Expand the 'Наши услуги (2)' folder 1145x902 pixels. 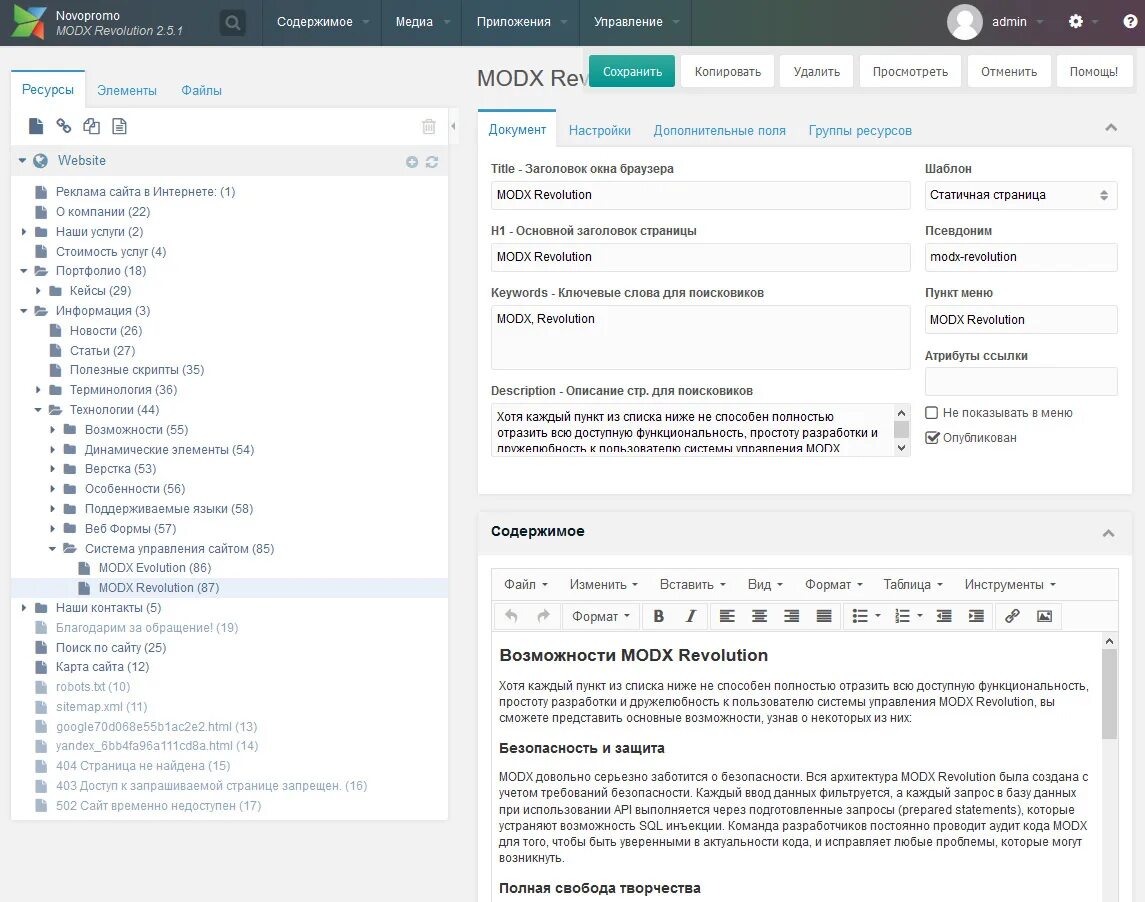tap(24, 232)
